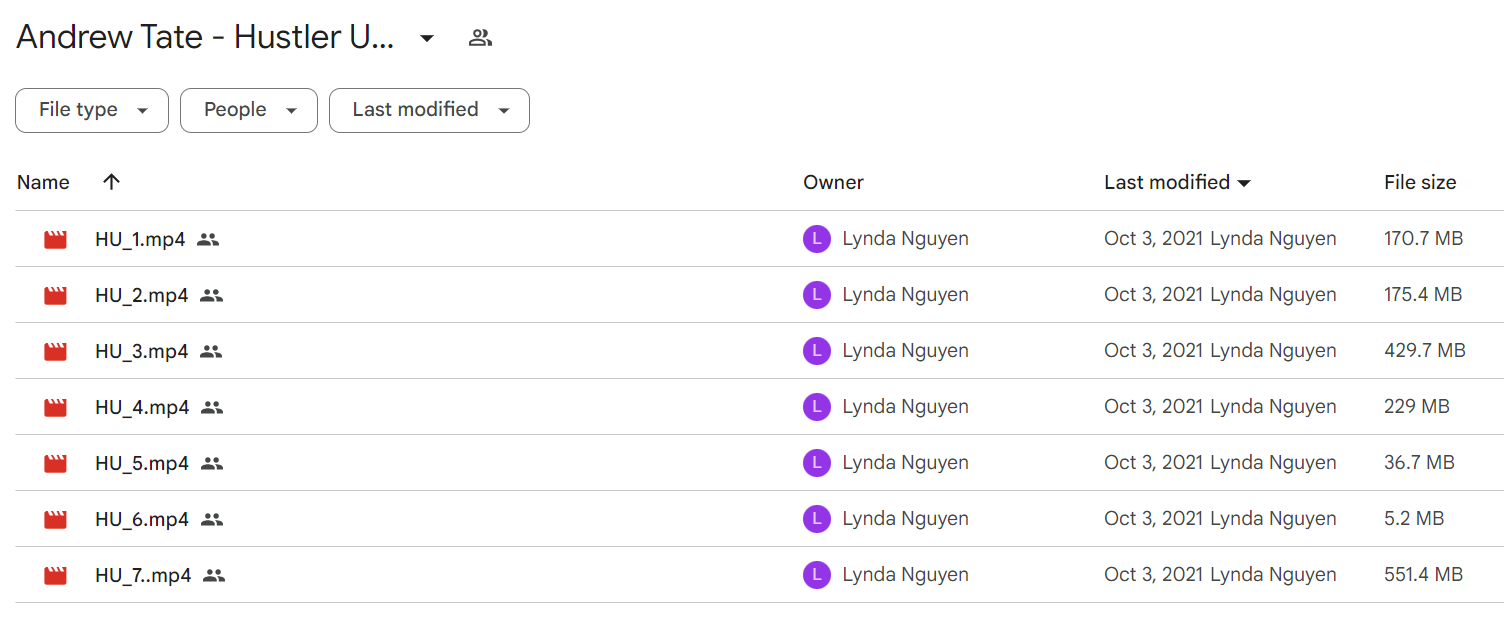Click the owner avatar in the HU_3.mp4 row
Image resolution: width=1504 pixels, height=632 pixels.
coord(817,351)
